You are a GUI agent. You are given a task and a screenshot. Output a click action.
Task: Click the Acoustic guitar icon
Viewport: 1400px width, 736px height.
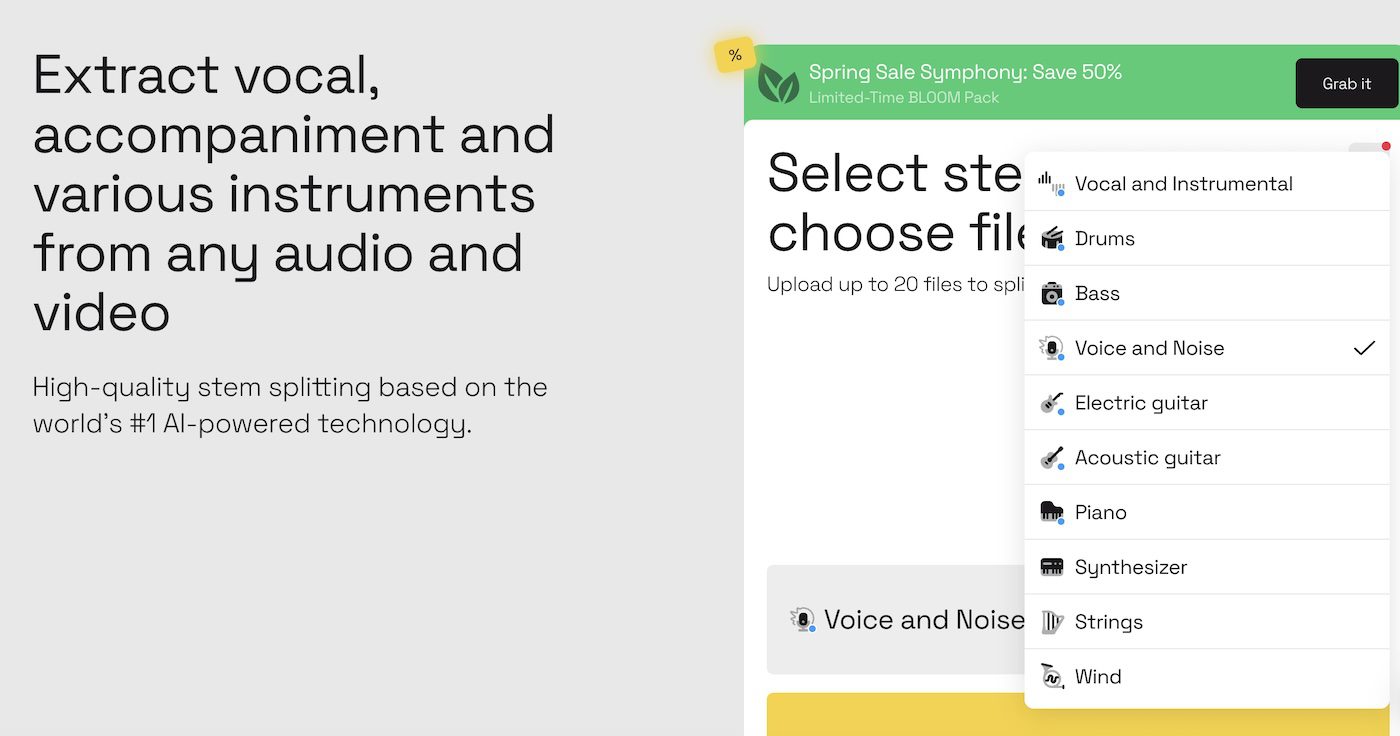click(x=1050, y=457)
